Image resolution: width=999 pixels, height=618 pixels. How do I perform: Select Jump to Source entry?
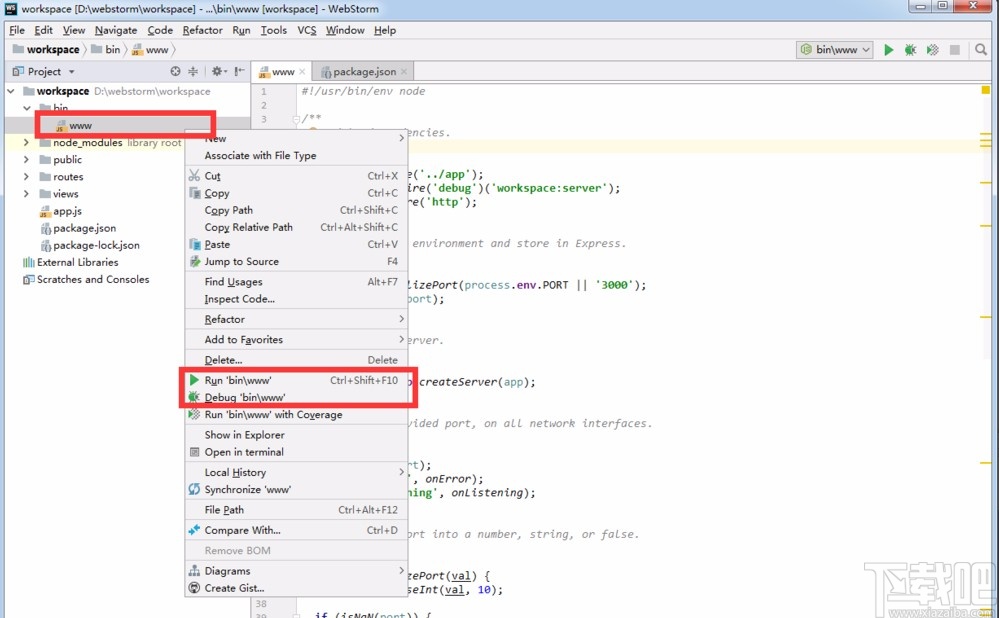296,262
